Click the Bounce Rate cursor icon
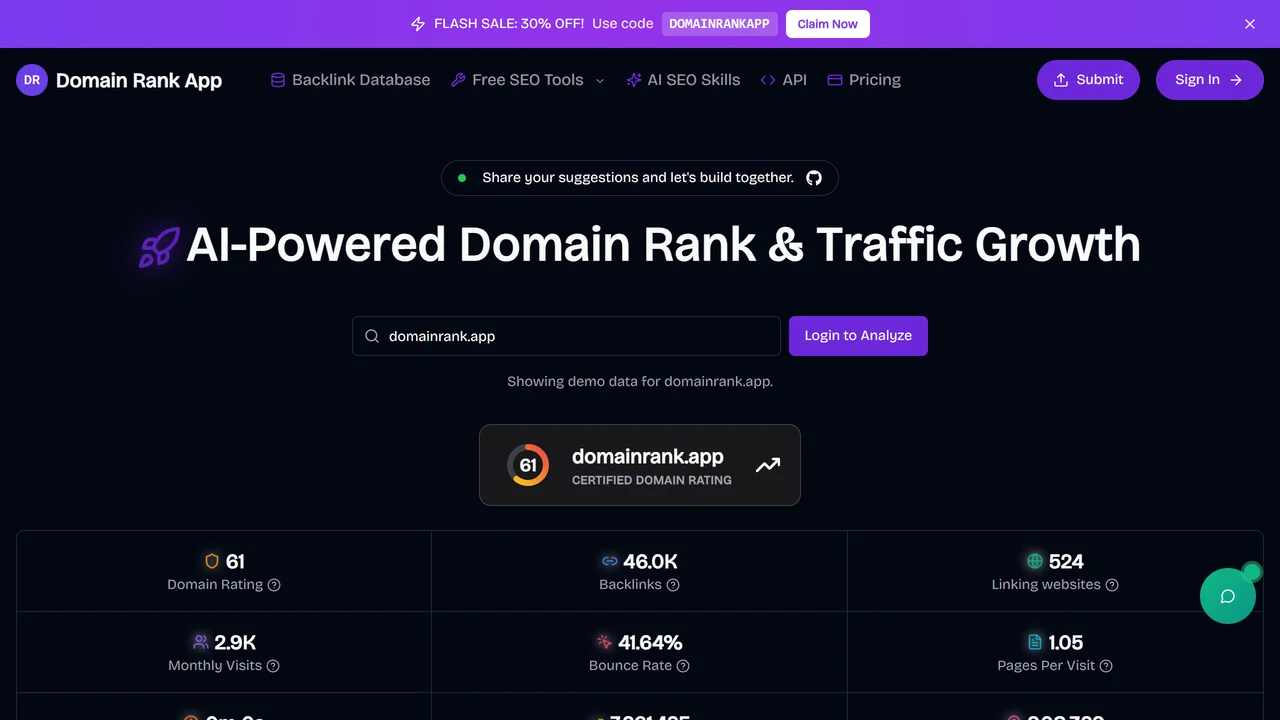 click(x=605, y=642)
